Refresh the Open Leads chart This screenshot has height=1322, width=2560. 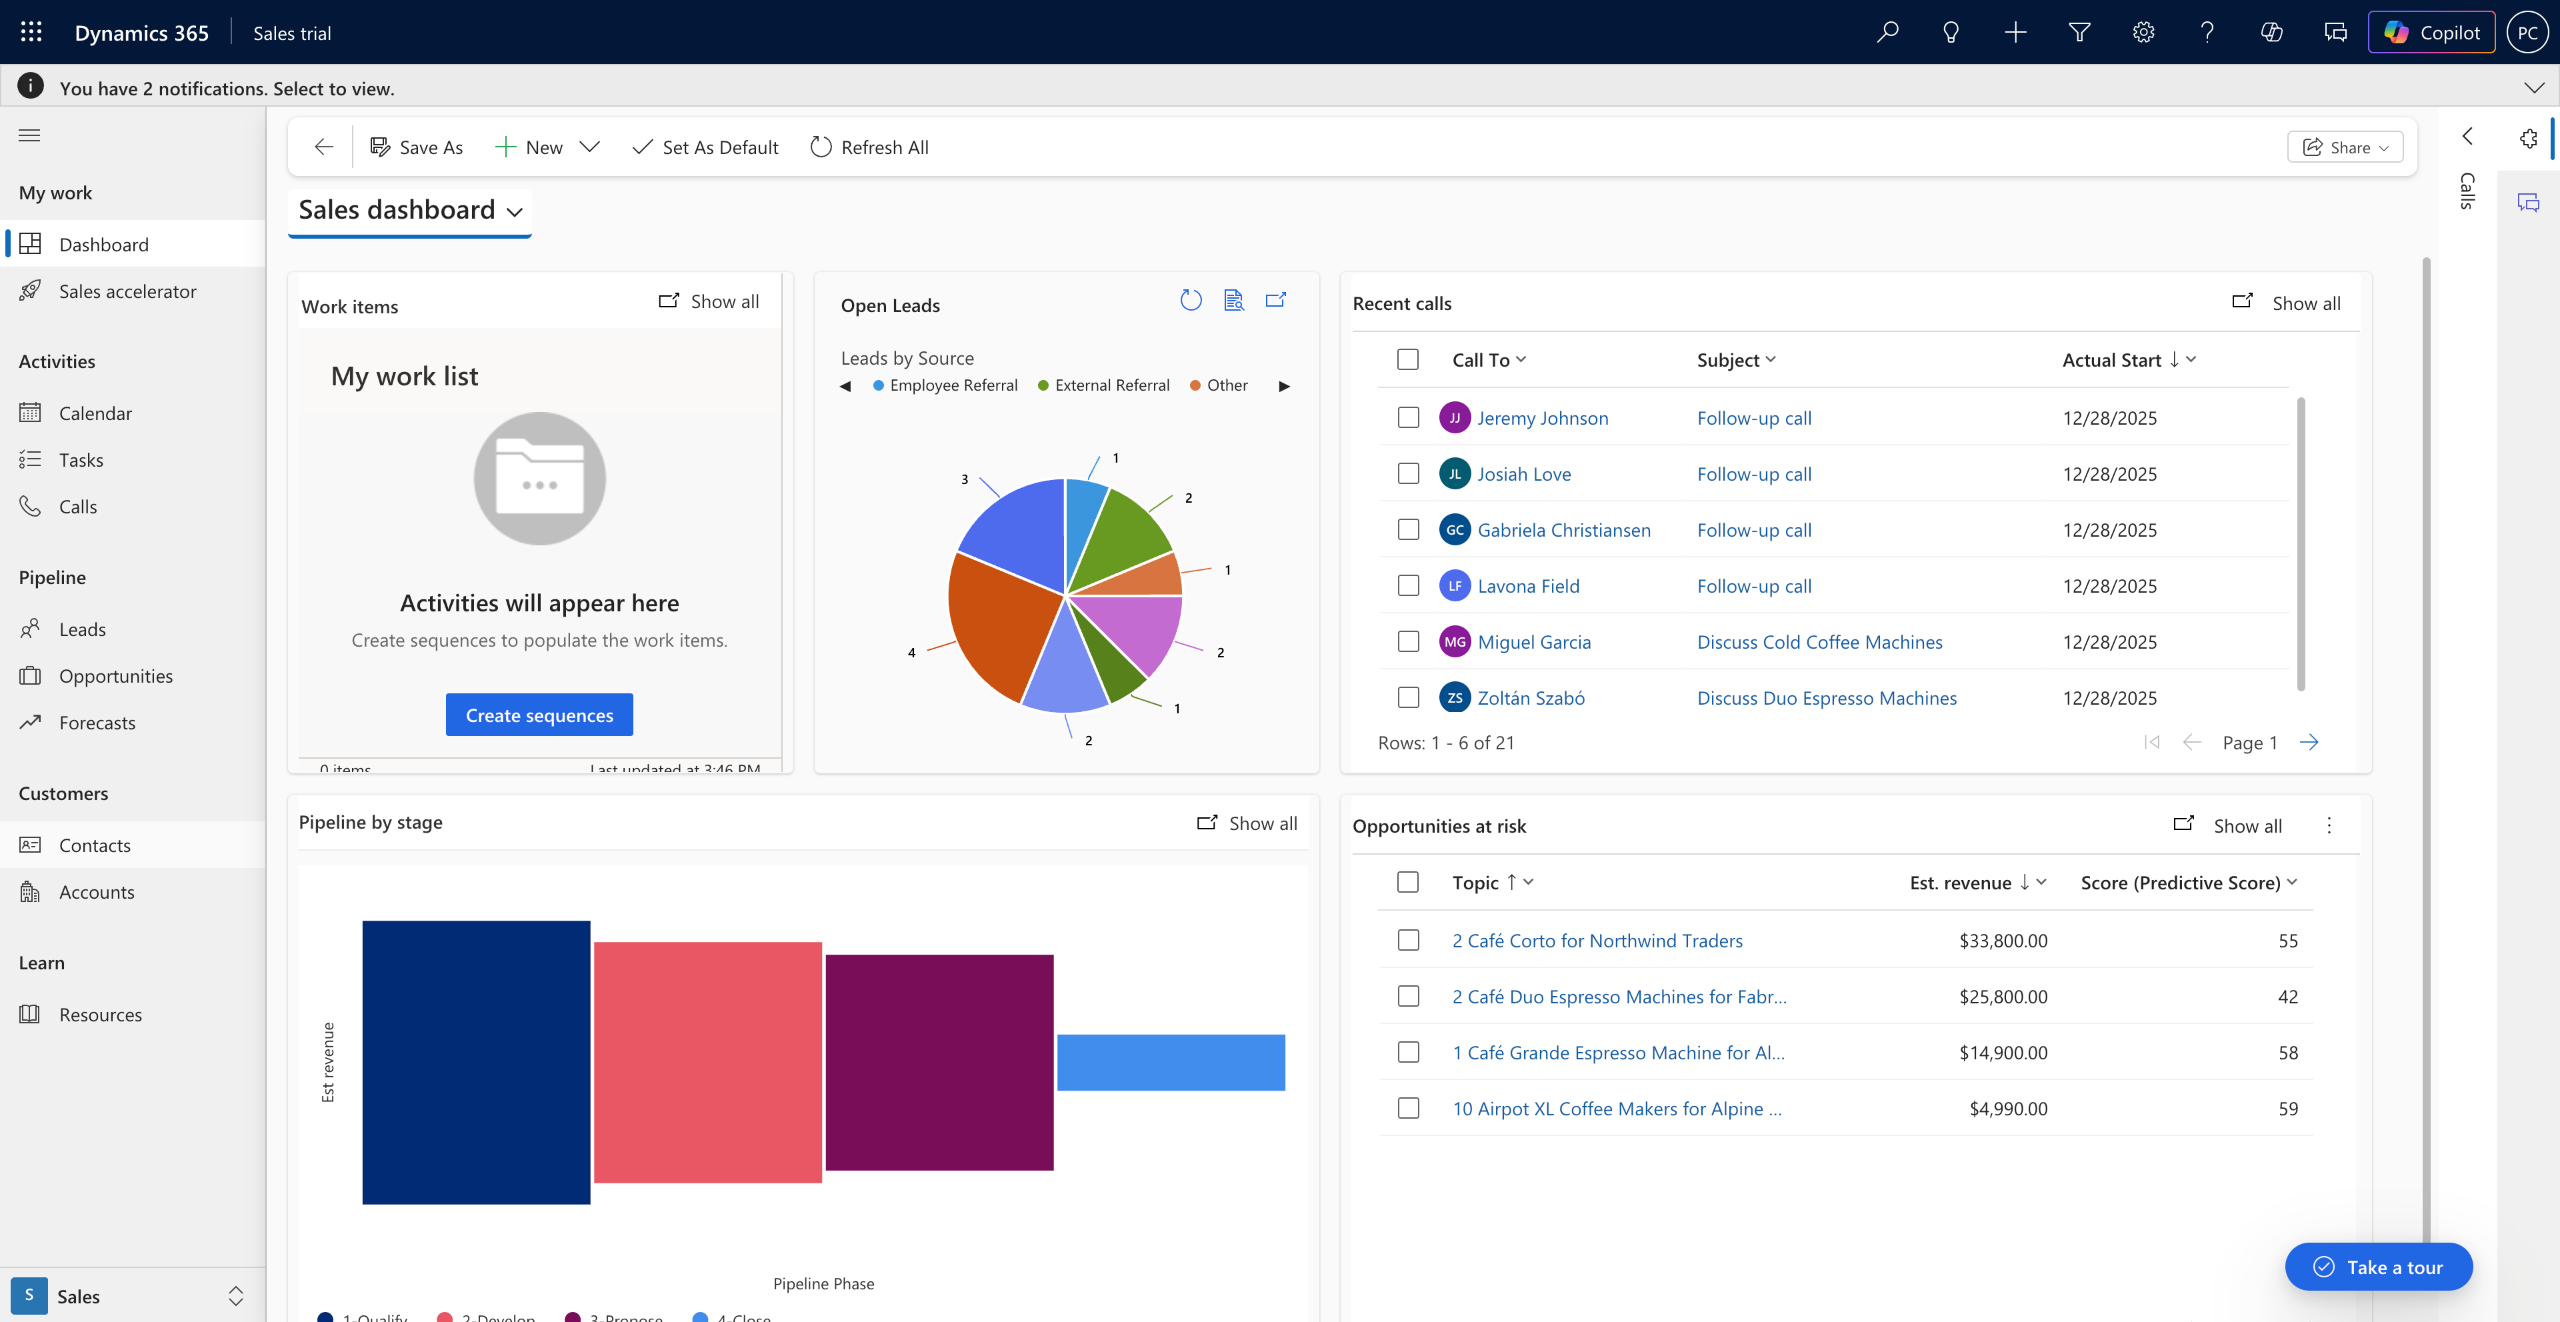click(x=1190, y=300)
